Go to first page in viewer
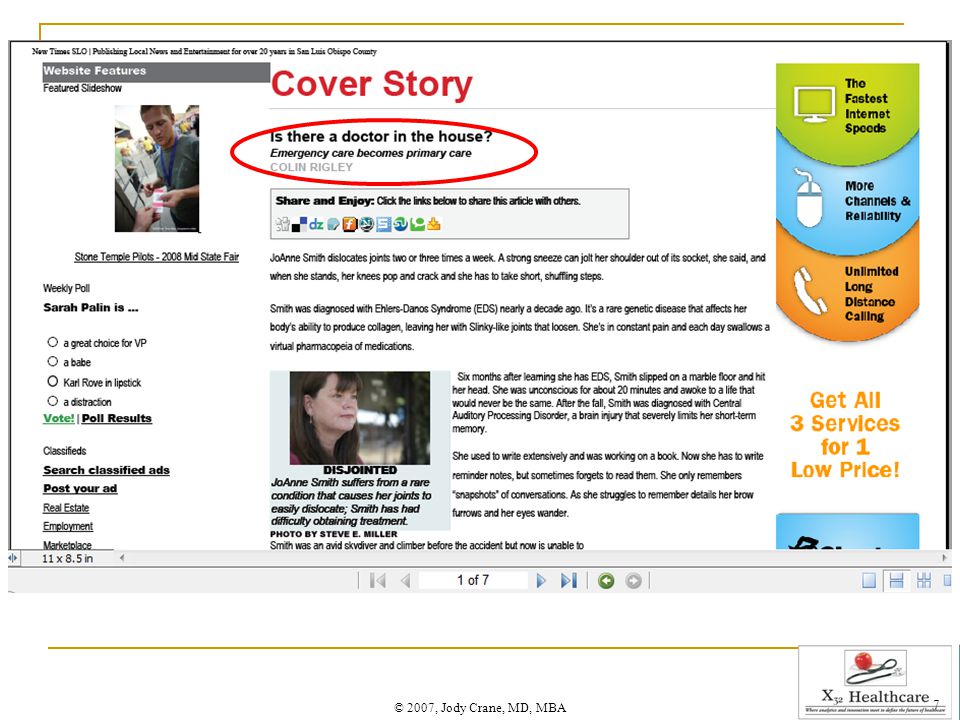 (x=378, y=580)
